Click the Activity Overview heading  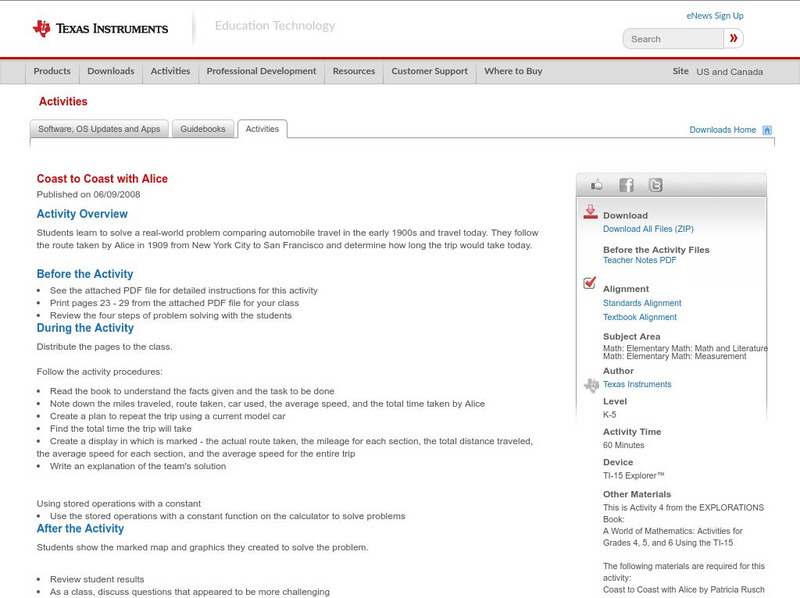[x=82, y=214]
